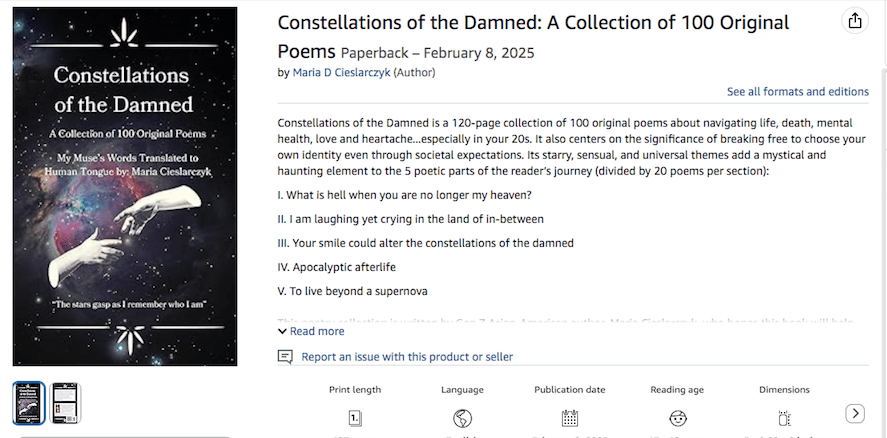Viewport: 887px width, 438px height.
Task: Open the main book cover image
Action: pyautogui.click(x=125, y=187)
